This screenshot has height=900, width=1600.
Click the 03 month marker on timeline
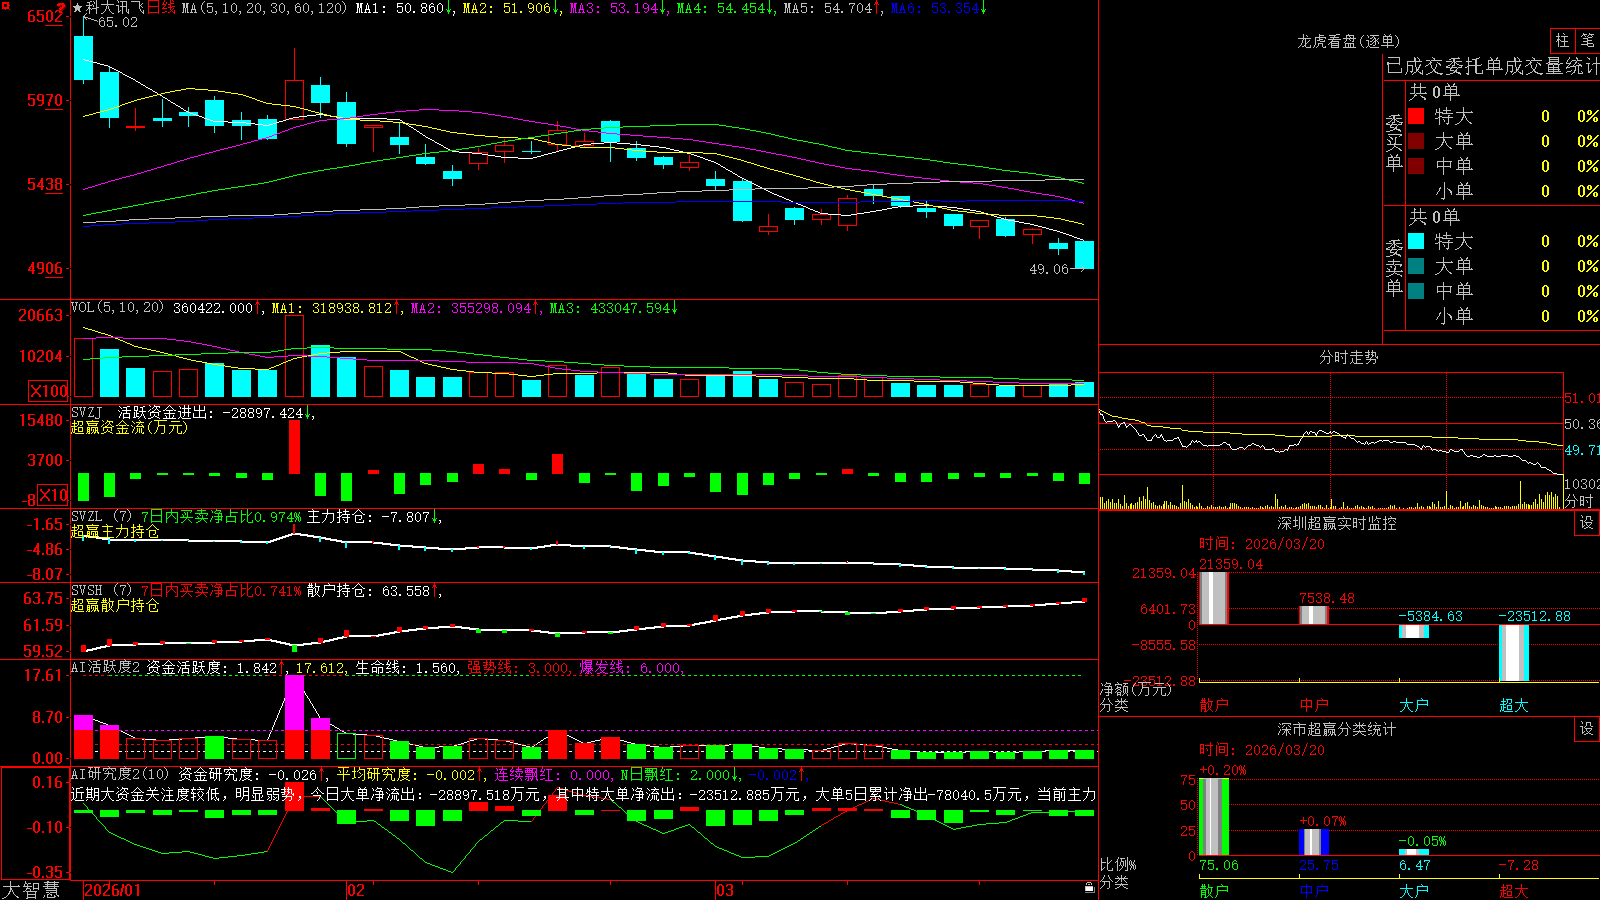pyautogui.click(x=725, y=890)
